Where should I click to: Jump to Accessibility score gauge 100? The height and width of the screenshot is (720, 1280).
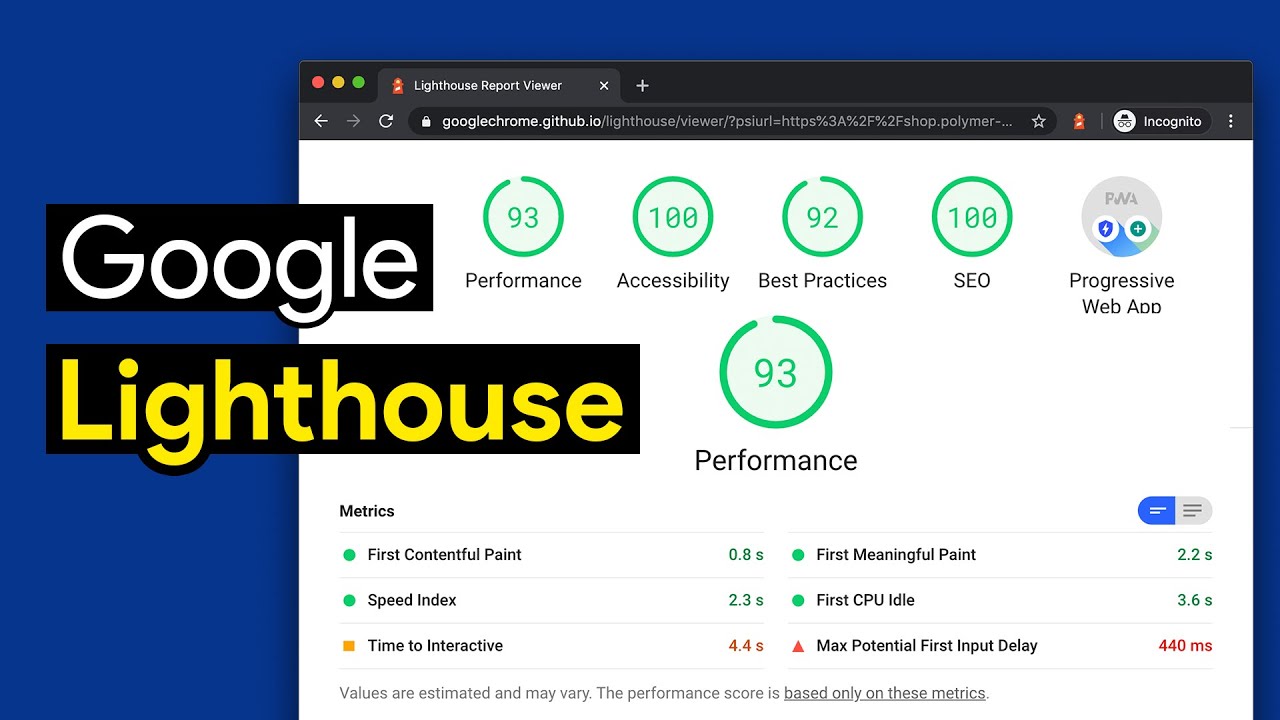pos(673,217)
